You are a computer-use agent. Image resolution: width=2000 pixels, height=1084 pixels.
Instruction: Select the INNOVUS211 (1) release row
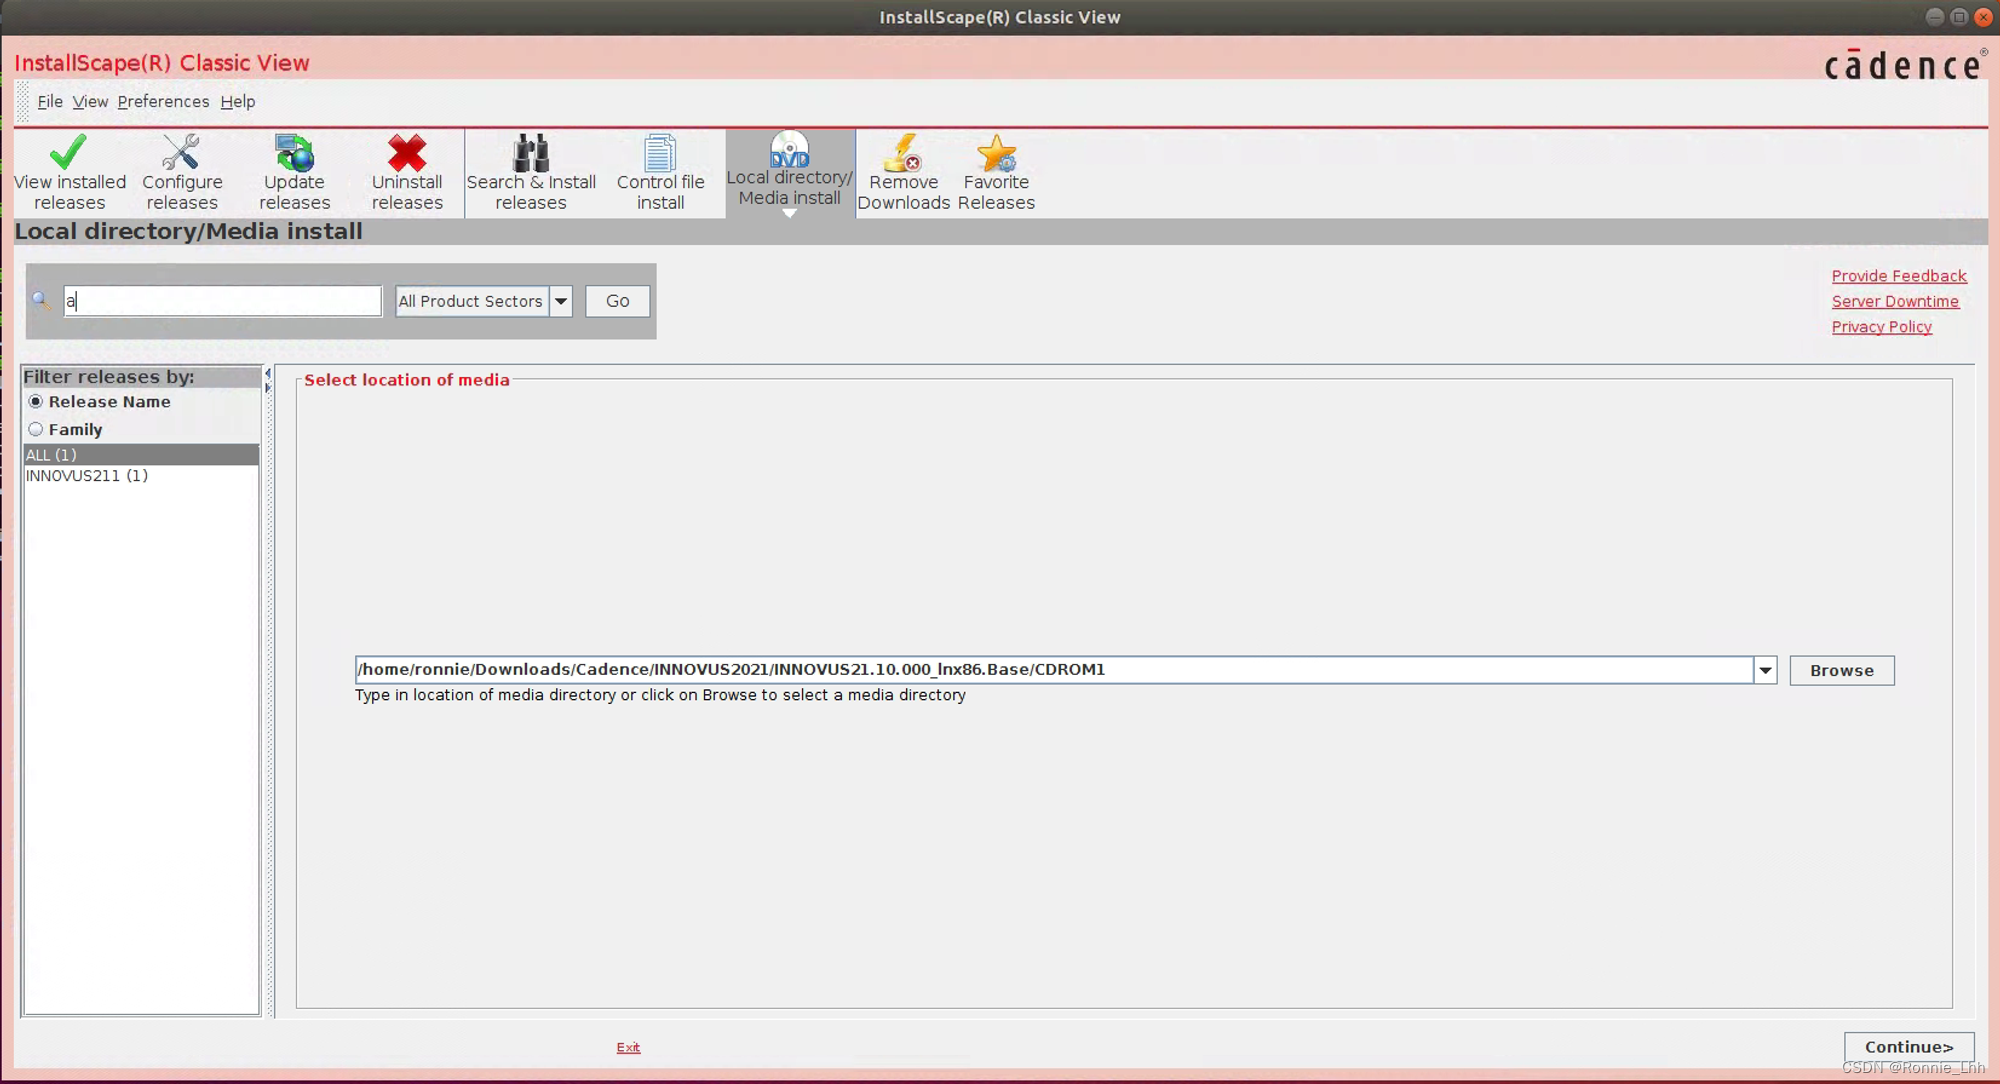[141, 476]
